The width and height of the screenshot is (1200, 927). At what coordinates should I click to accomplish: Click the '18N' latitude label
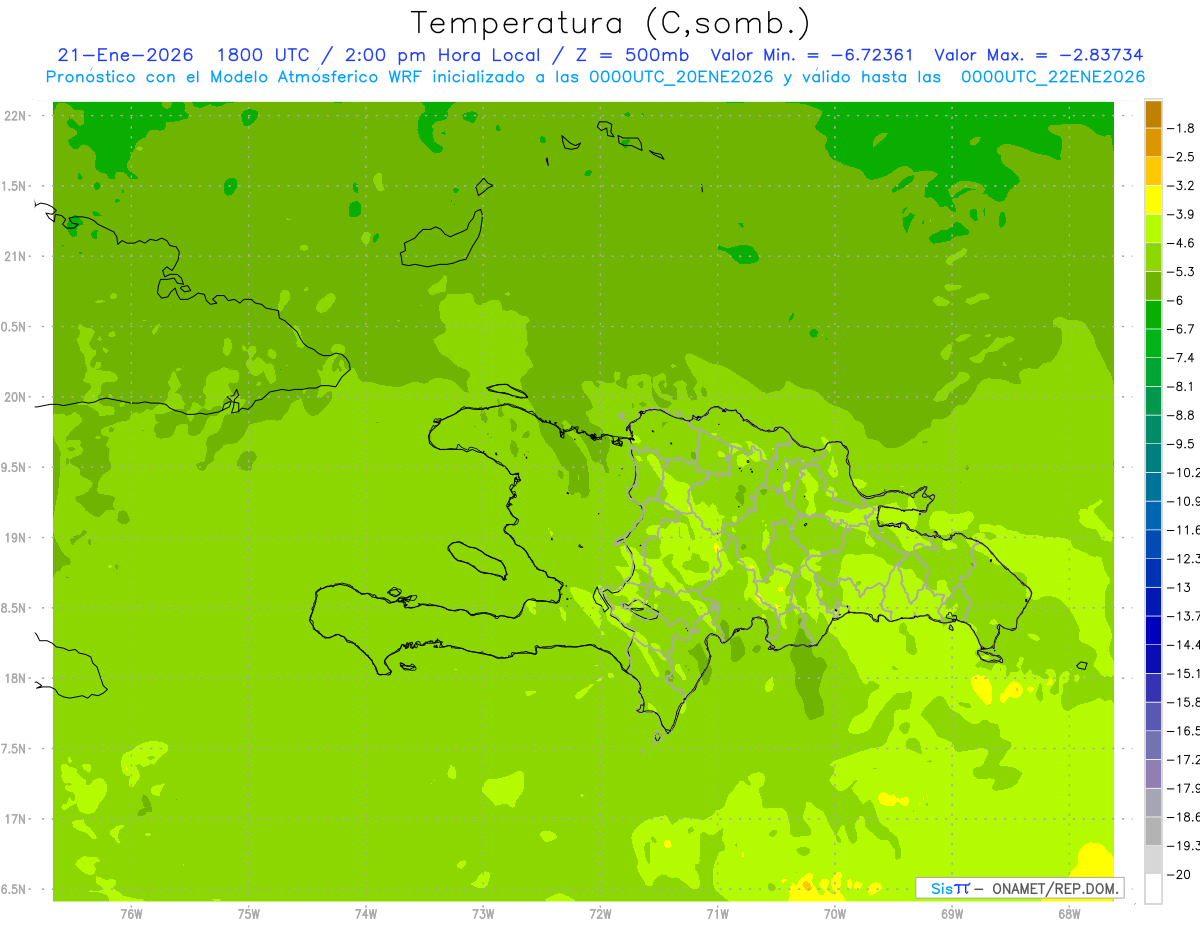click(x=14, y=678)
